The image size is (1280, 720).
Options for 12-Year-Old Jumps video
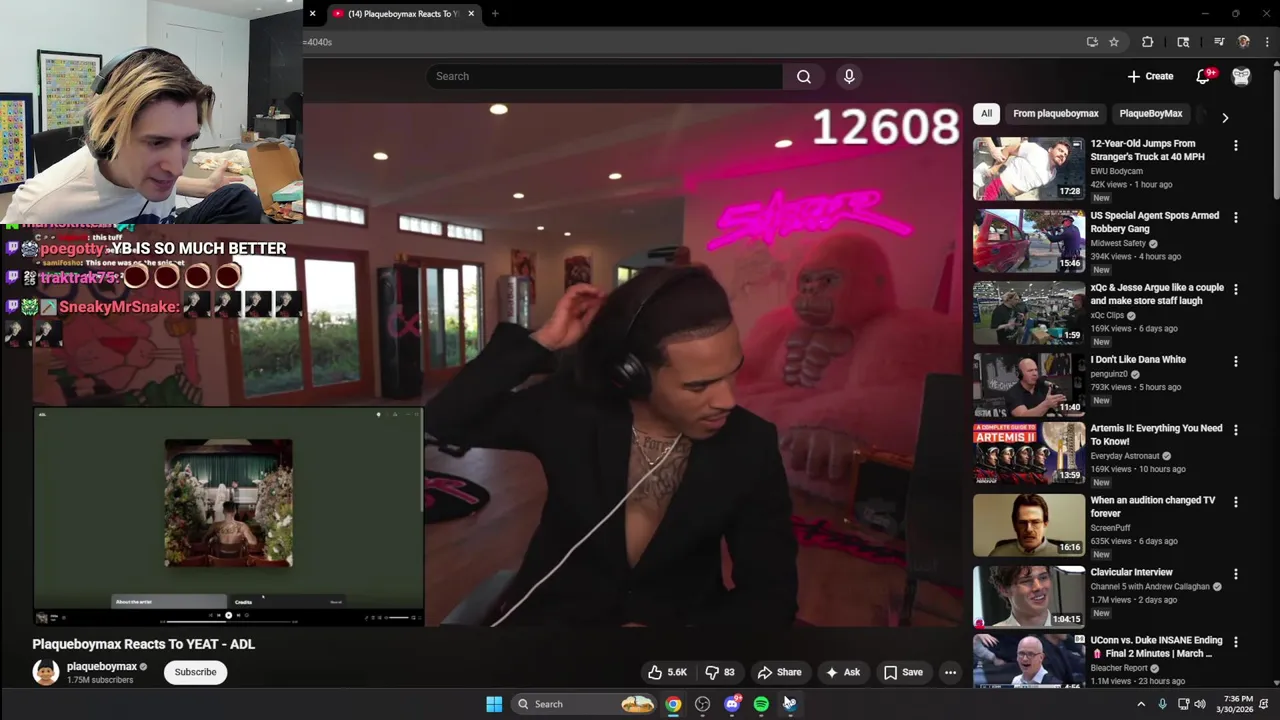click(x=1235, y=145)
